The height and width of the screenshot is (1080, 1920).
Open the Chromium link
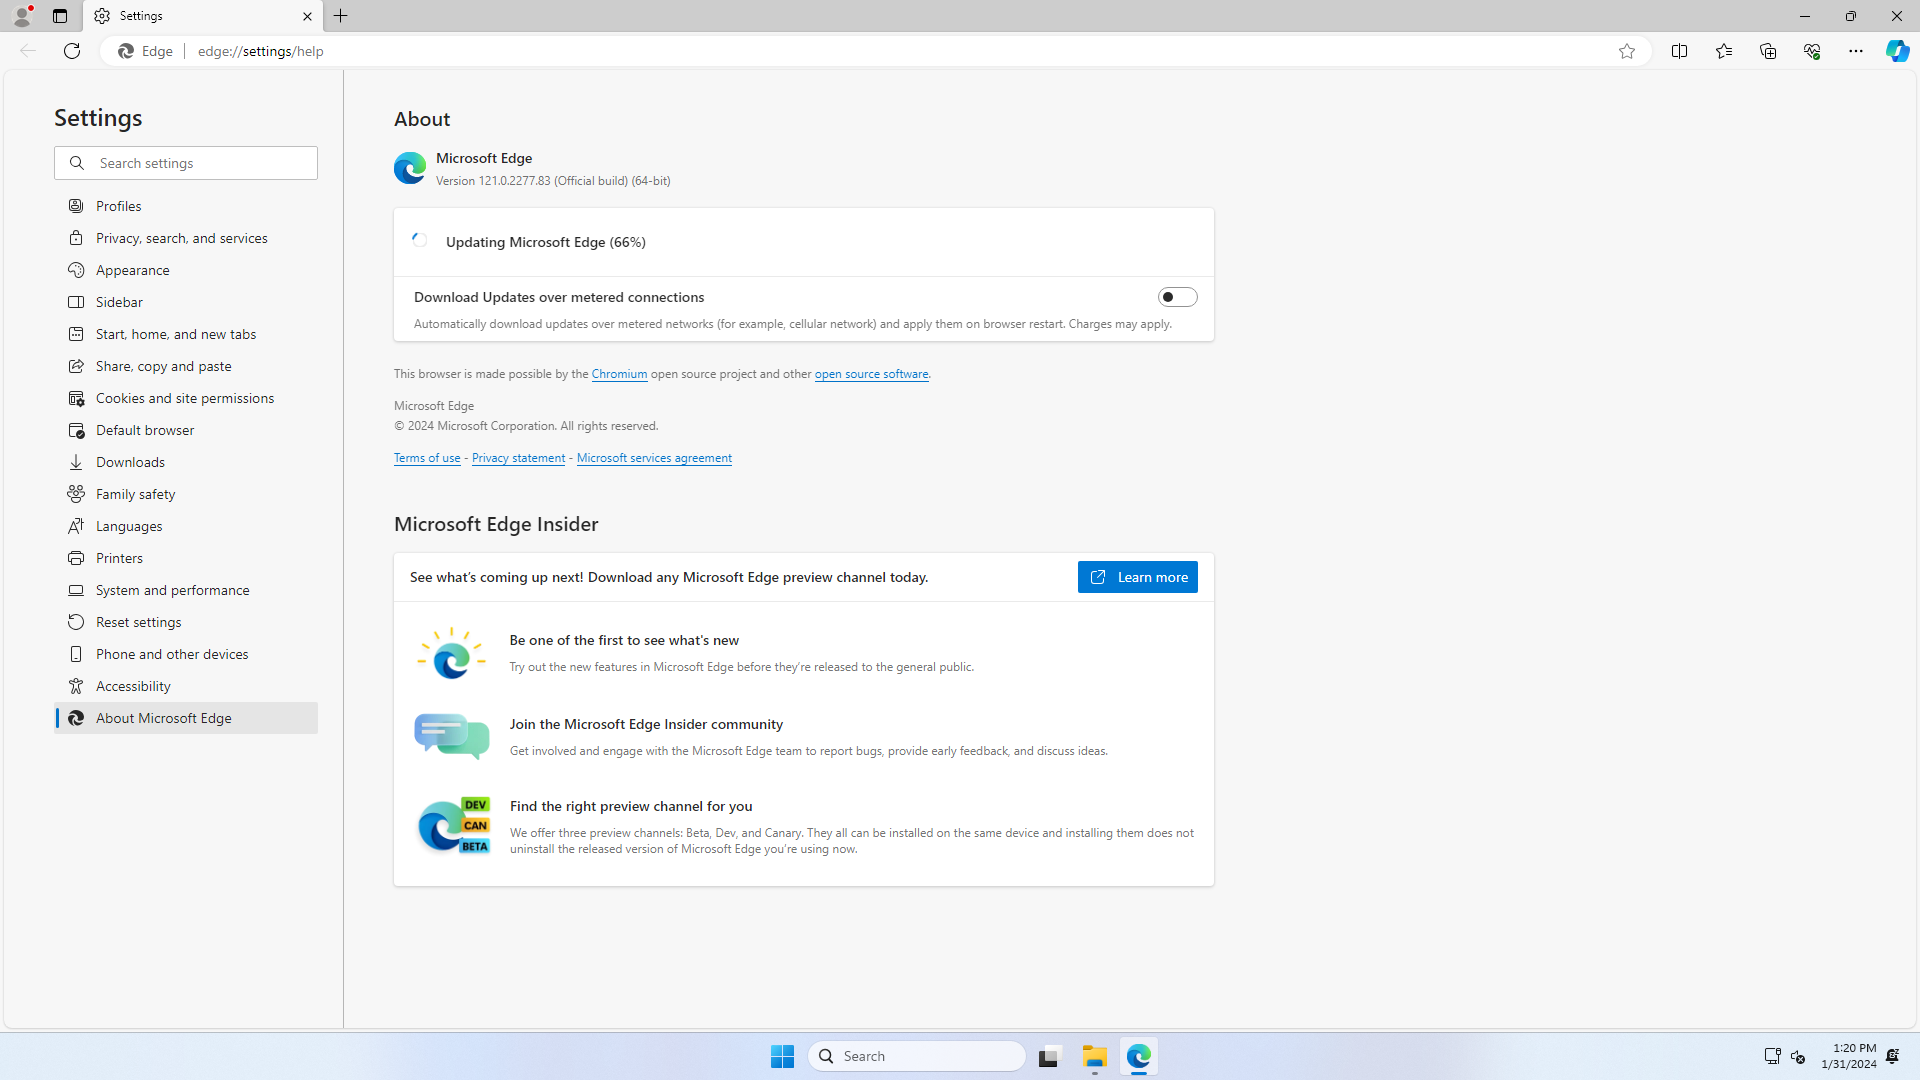pos(619,374)
